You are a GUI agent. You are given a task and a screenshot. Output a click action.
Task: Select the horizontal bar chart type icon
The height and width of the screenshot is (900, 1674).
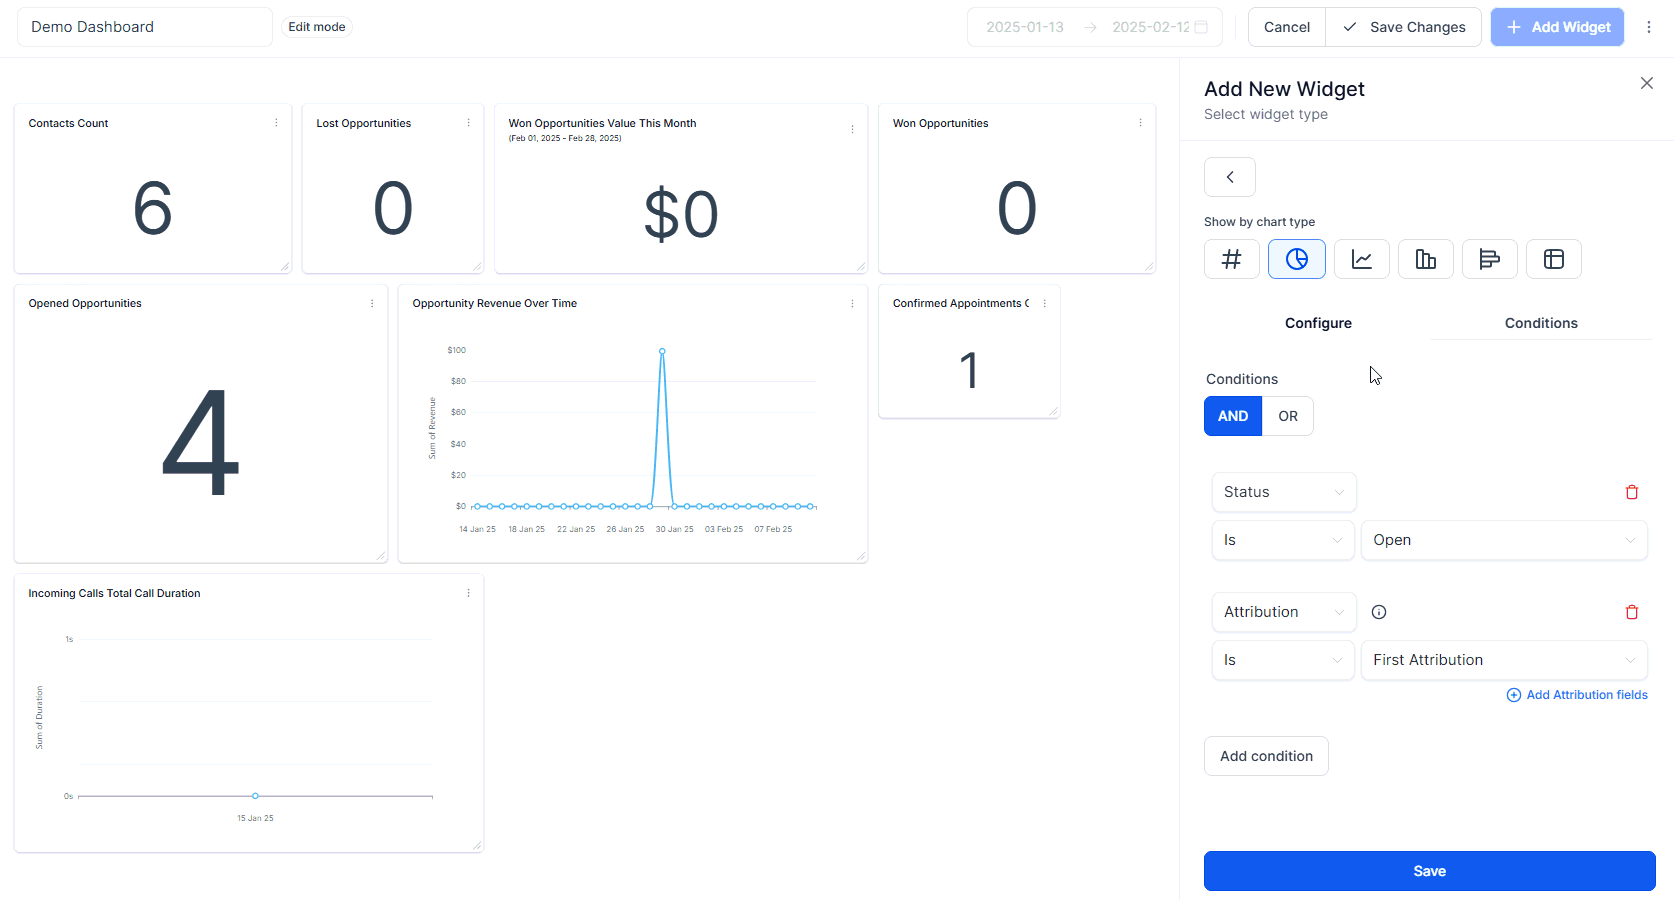click(1490, 259)
